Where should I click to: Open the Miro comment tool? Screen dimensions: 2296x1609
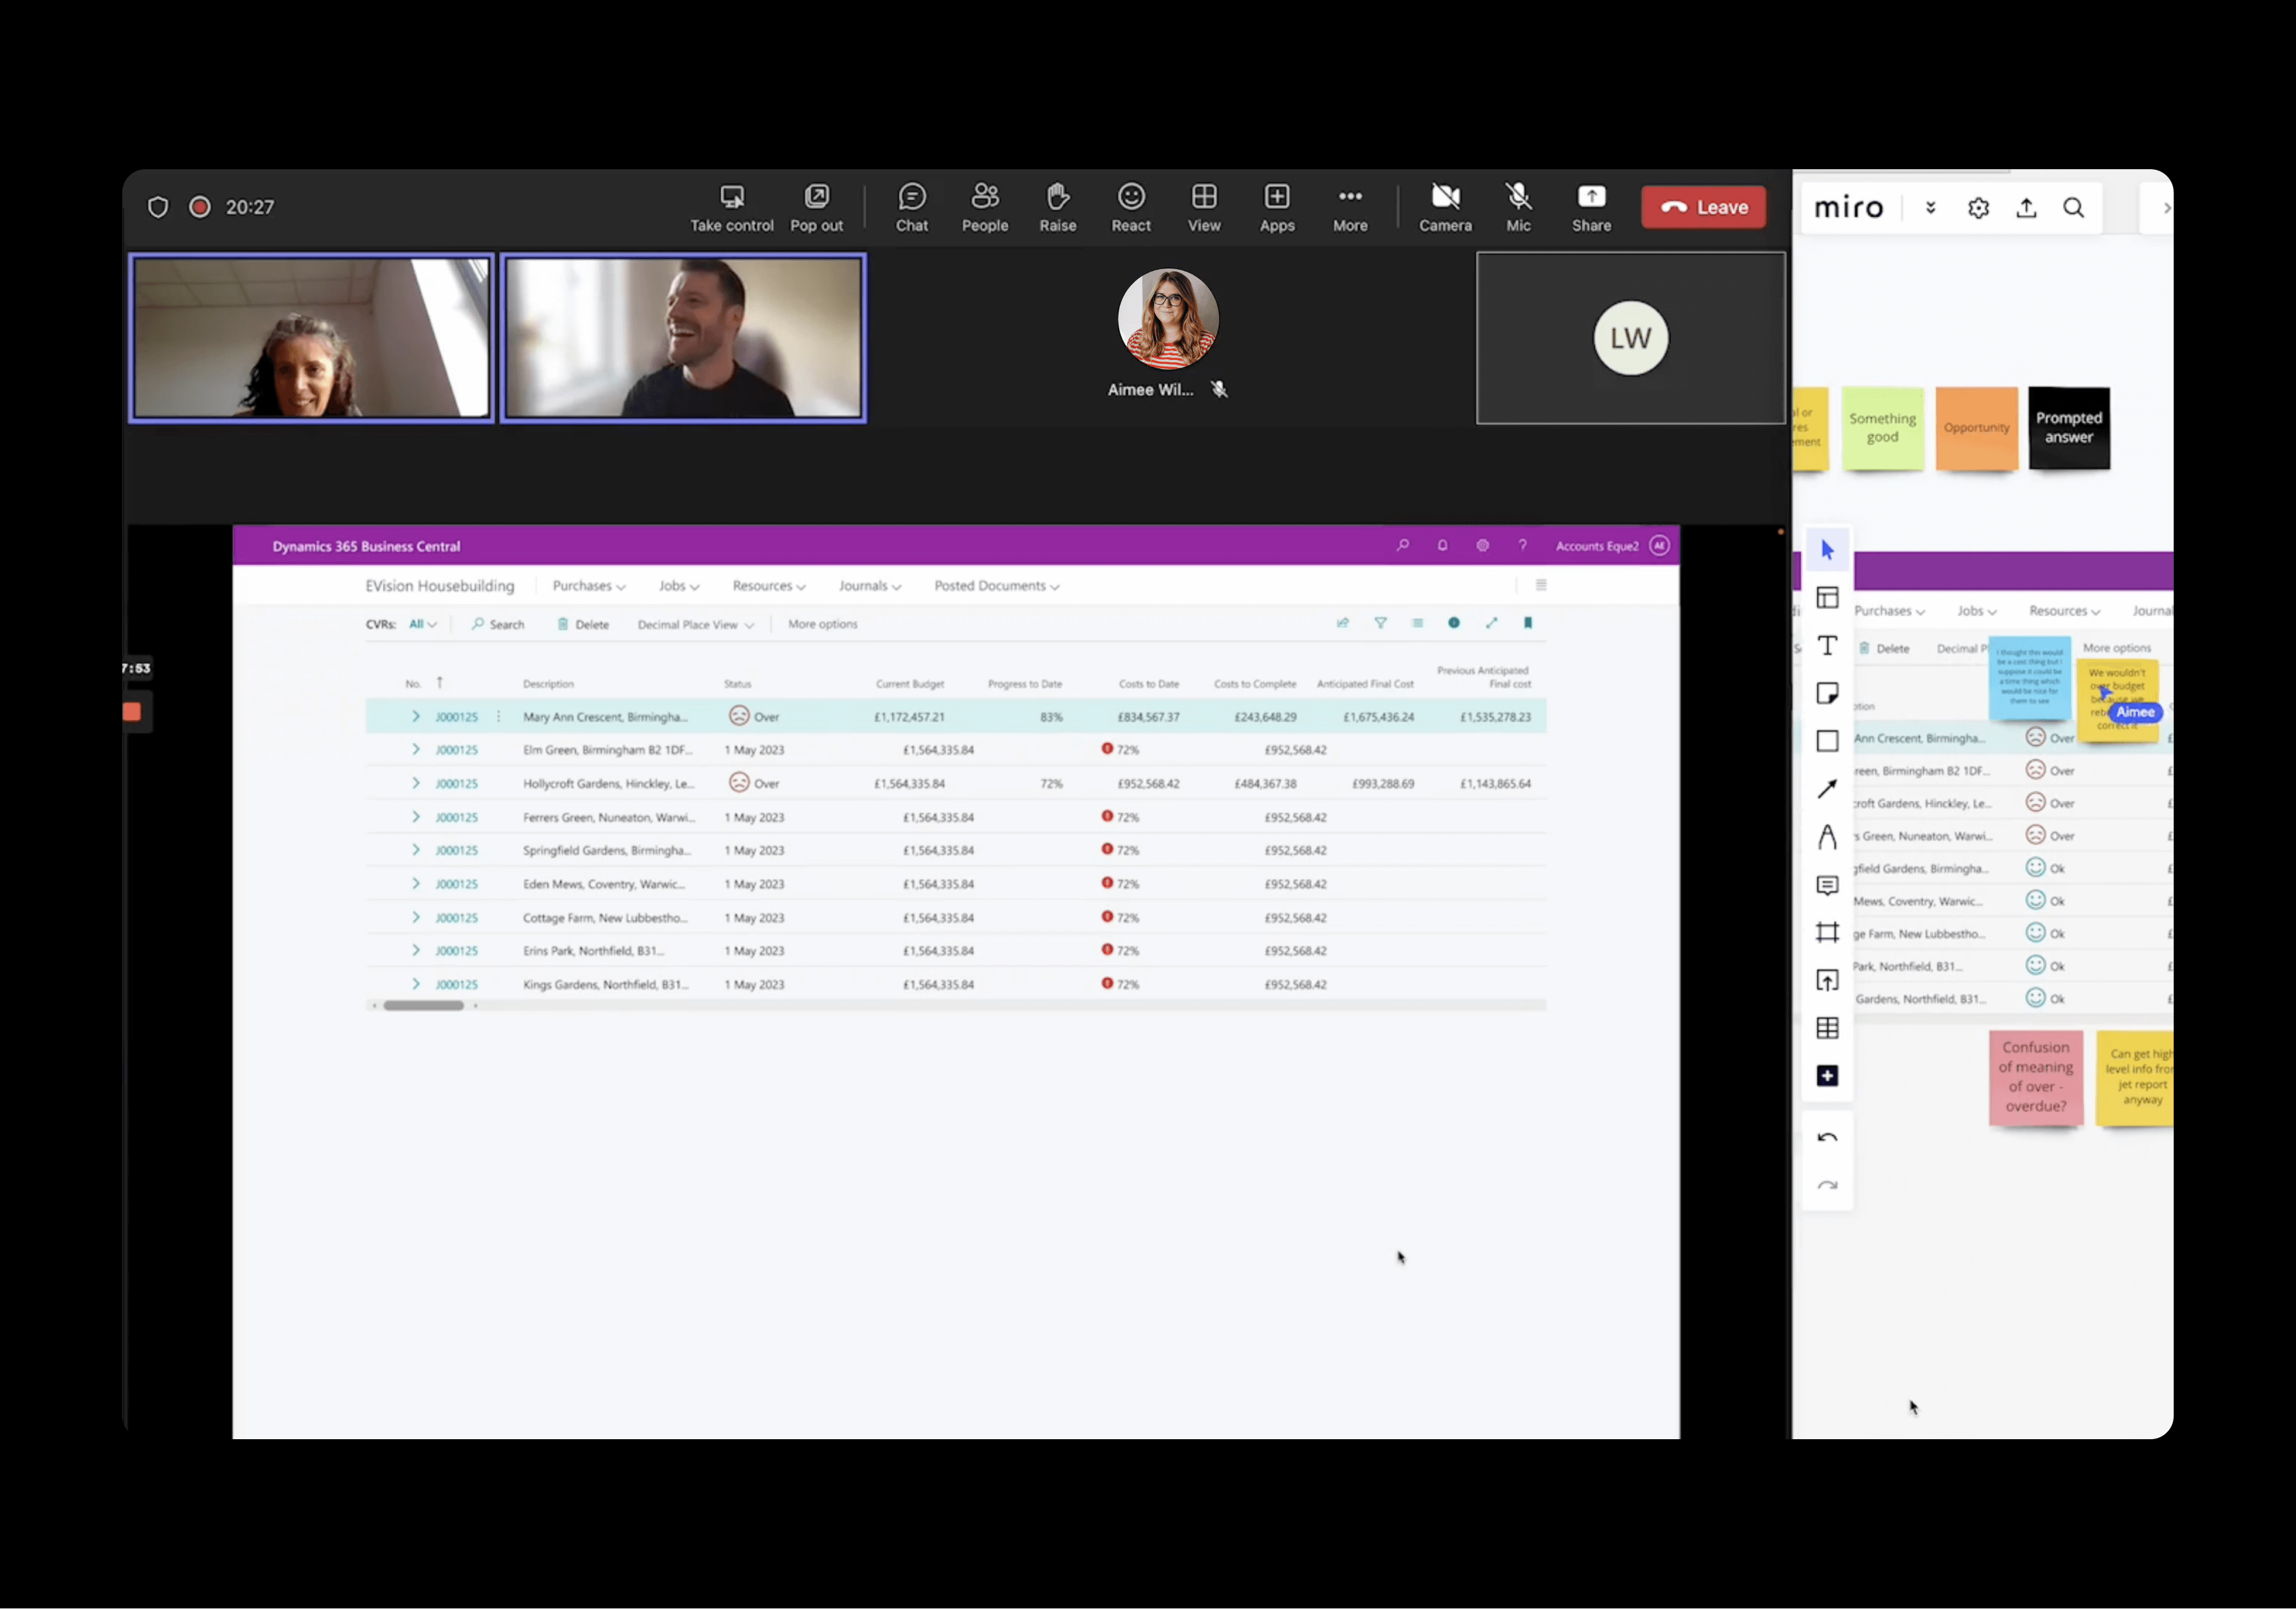click(1827, 885)
